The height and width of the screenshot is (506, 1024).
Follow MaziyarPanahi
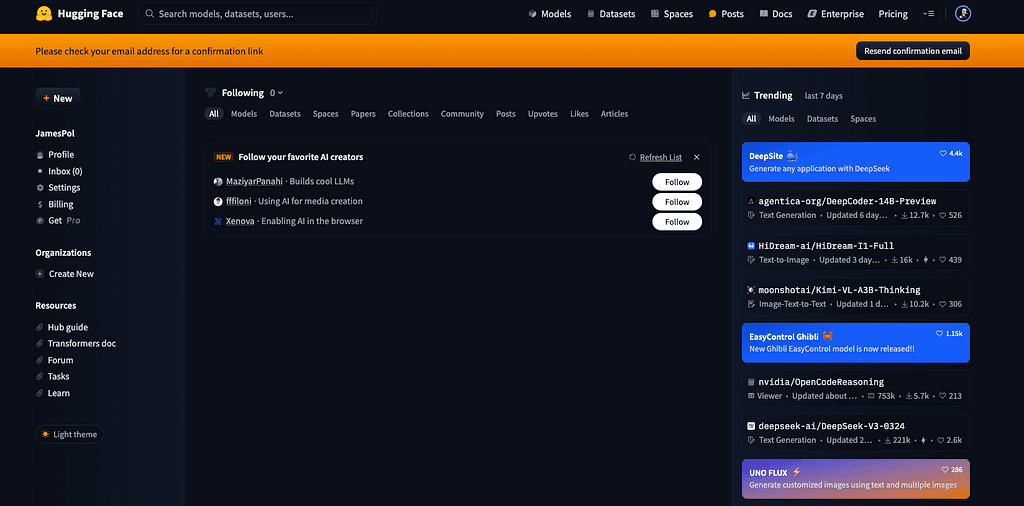click(677, 182)
